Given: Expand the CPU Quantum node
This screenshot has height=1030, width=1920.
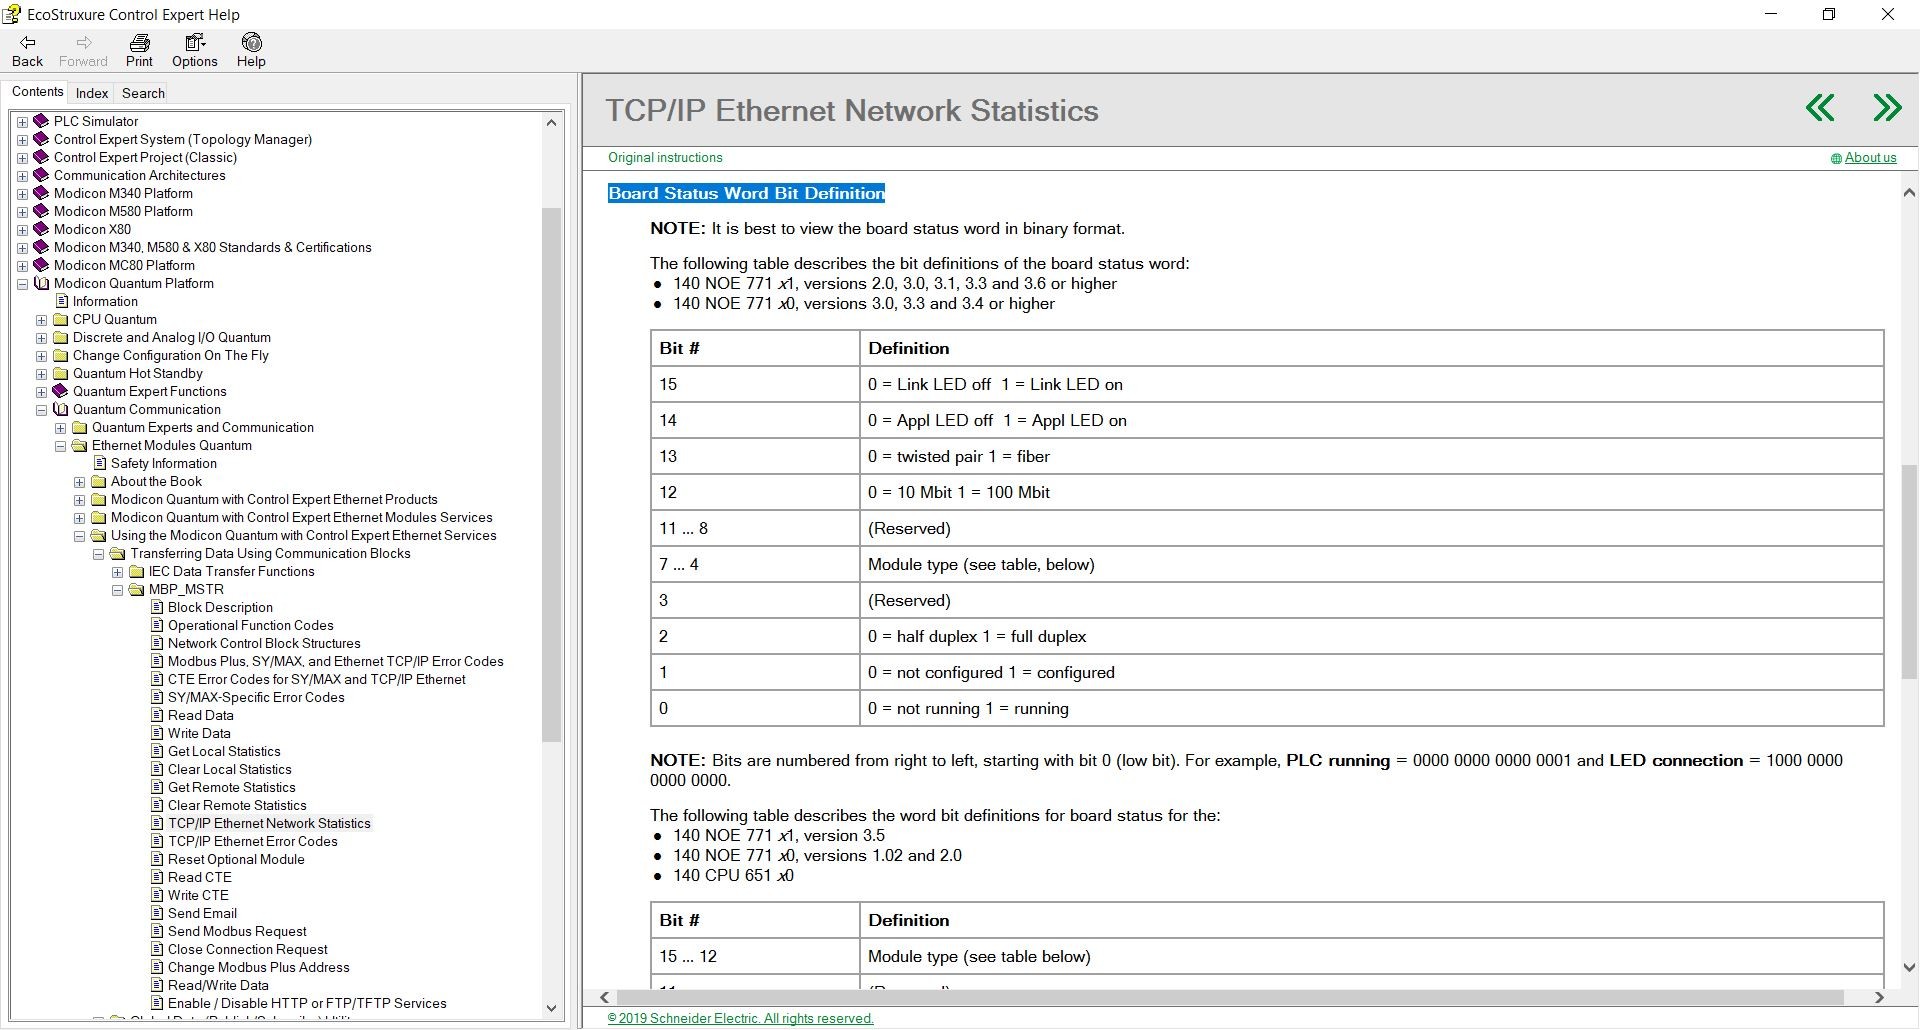Looking at the screenshot, I should [41, 320].
